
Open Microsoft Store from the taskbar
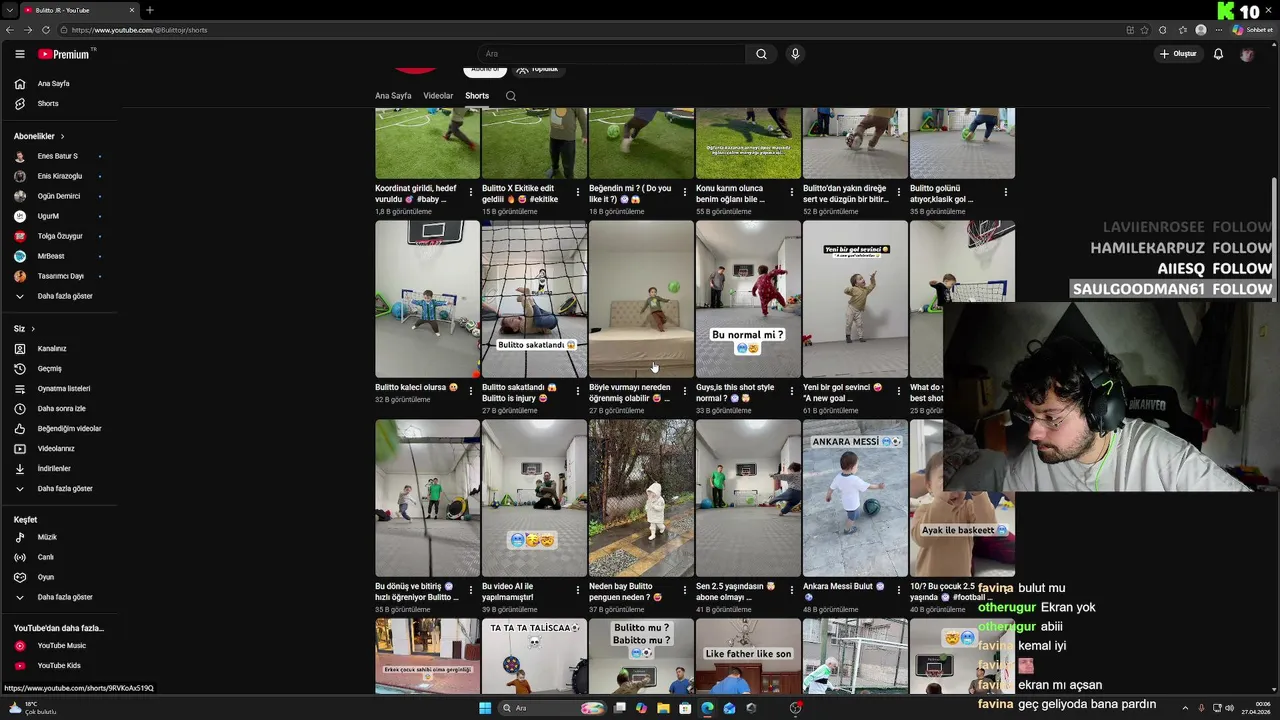point(685,708)
